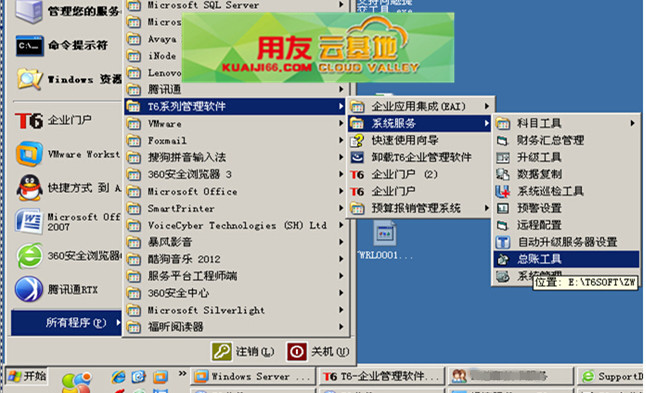Click the 关机(U) shut down button
The width and height of the screenshot is (646, 393).
point(318,352)
